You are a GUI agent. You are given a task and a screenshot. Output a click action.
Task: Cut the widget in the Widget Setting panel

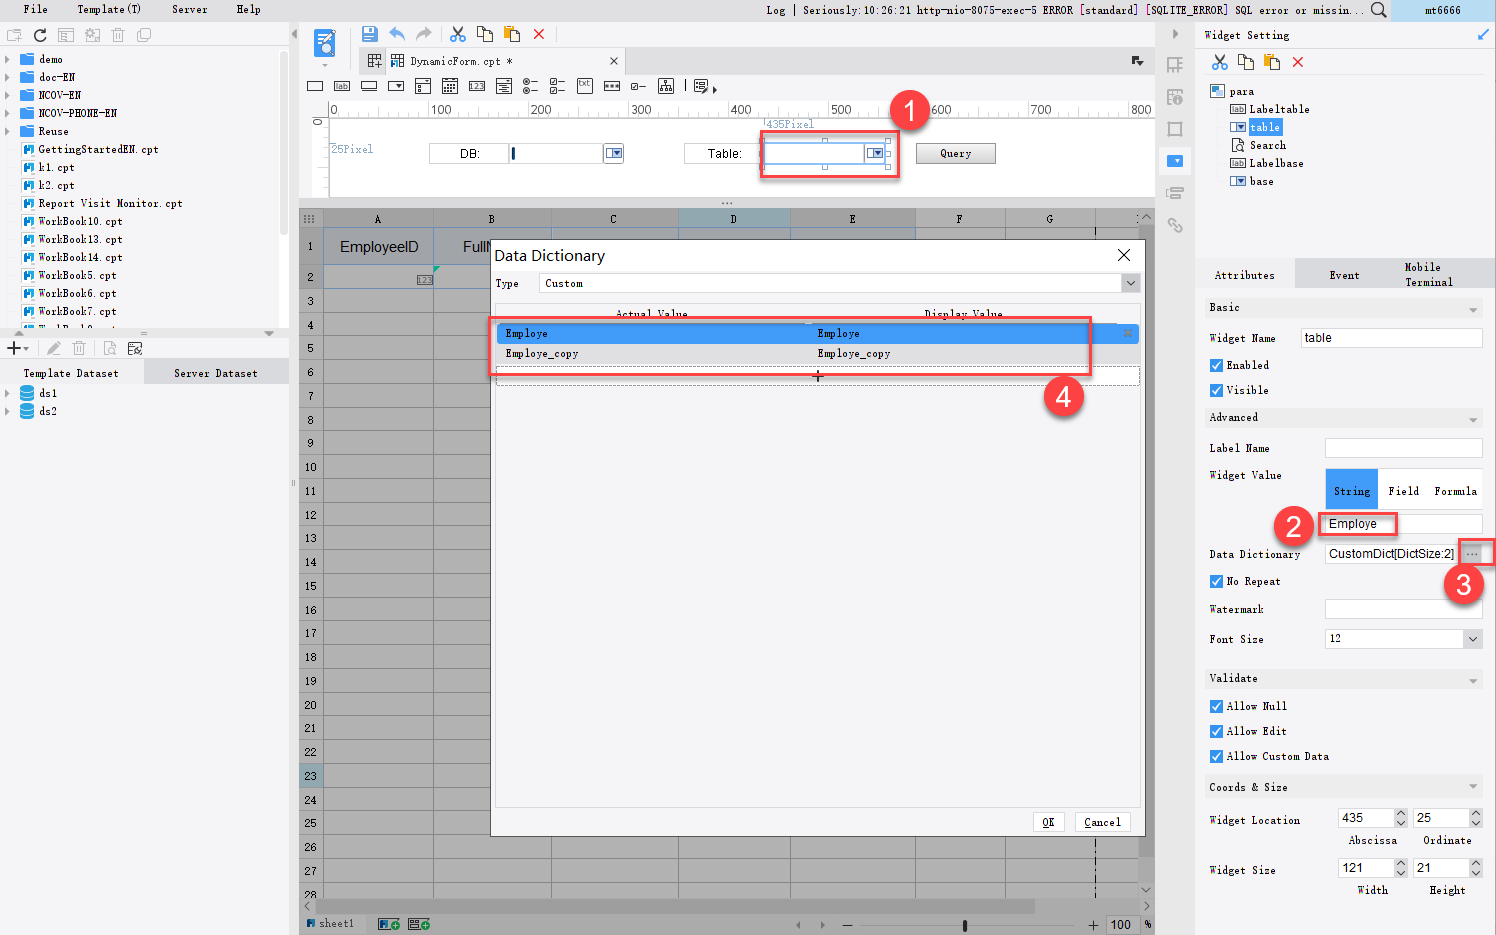(x=1220, y=62)
